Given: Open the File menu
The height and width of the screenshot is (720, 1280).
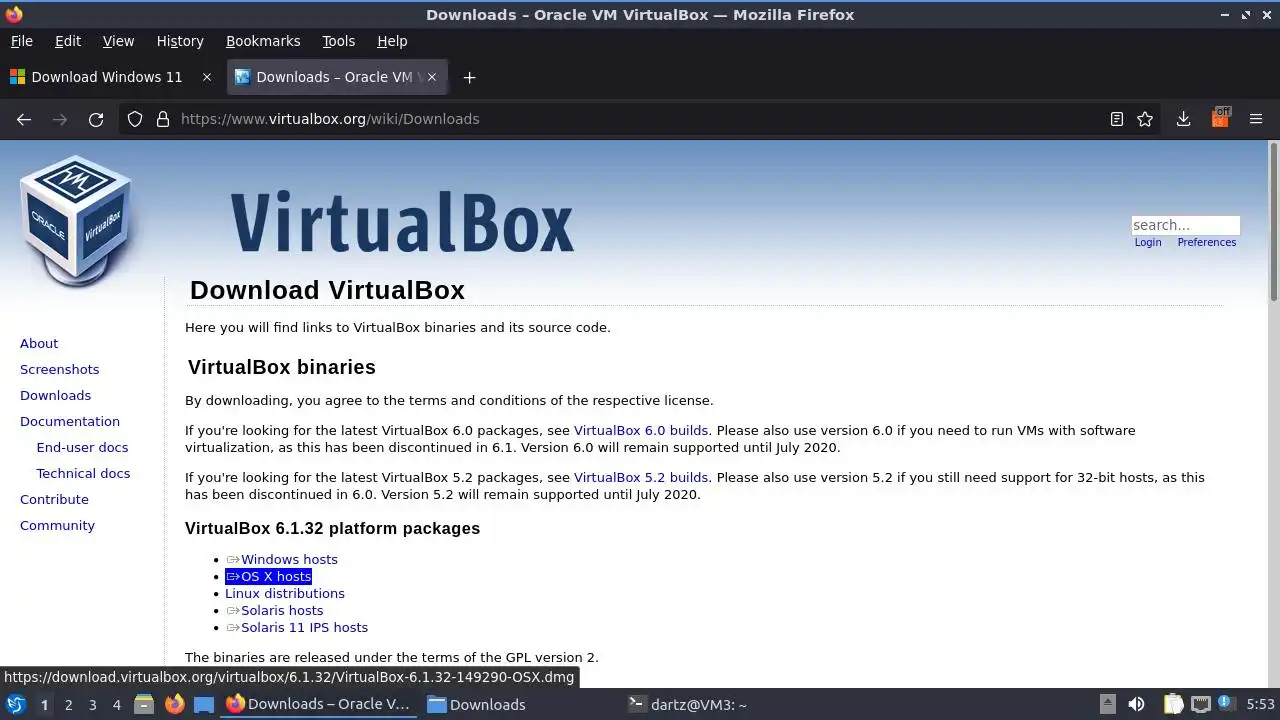Looking at the screenshot, I should 21,41.
